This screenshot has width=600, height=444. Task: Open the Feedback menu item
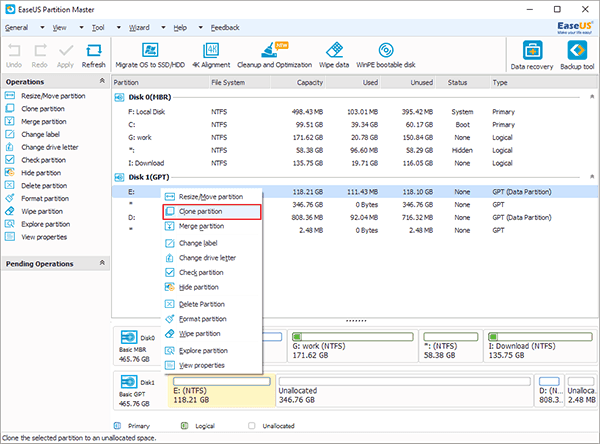click(x=225, y=28)
